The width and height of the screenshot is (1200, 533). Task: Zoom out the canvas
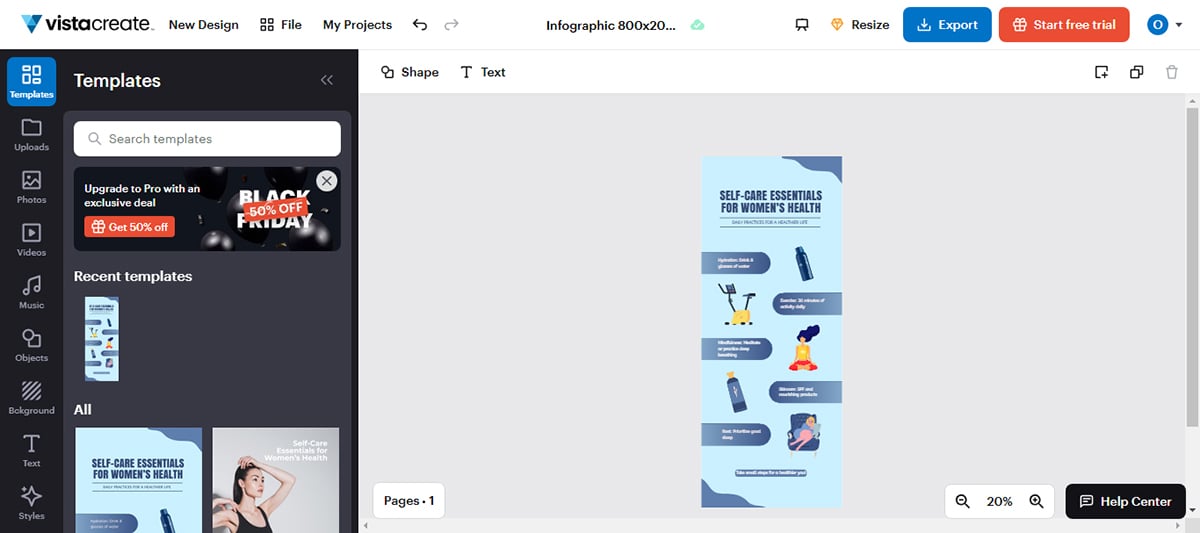962,501
